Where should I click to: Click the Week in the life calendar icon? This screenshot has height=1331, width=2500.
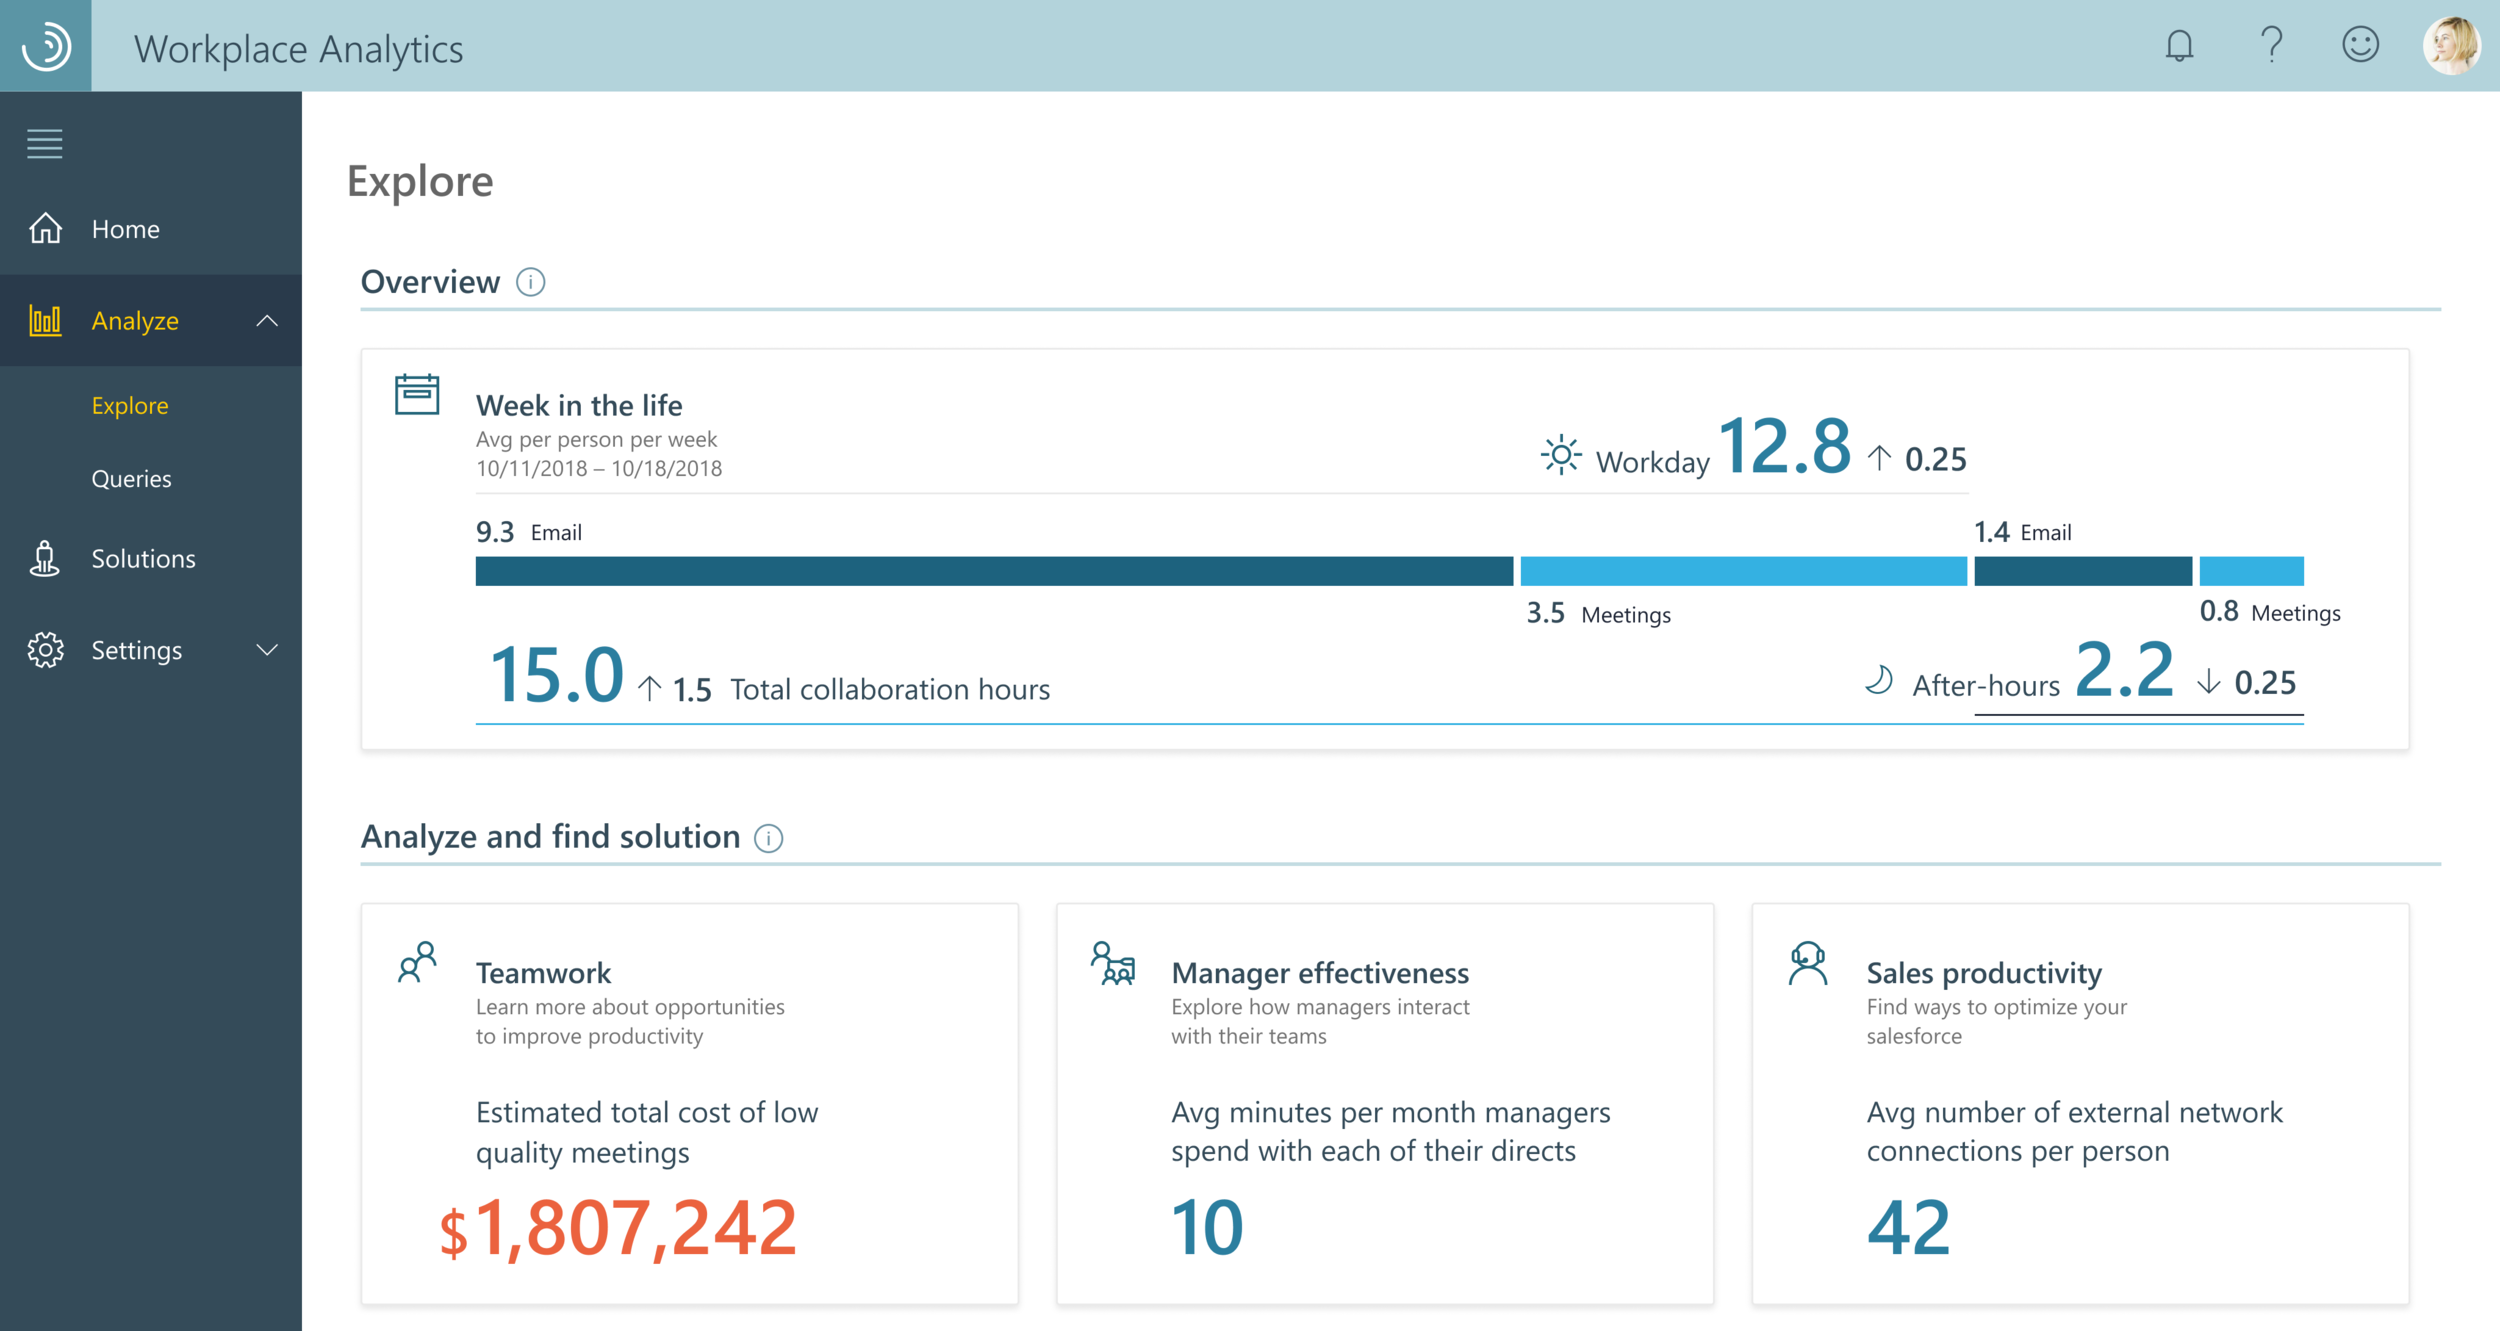(x=417, y=394)
